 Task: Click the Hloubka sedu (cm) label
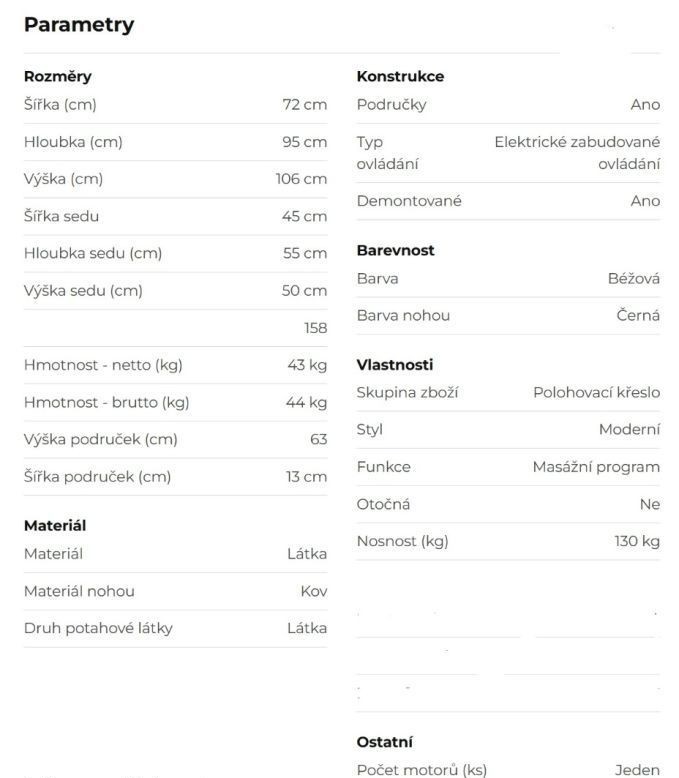(93, 253)
